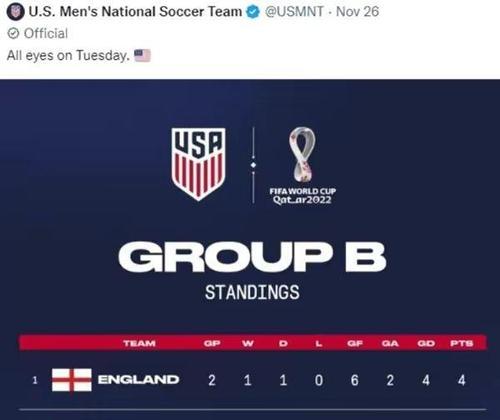Click the diamond divider between logos
Viewport: 500px width, 420px height.
click(253, 165)
